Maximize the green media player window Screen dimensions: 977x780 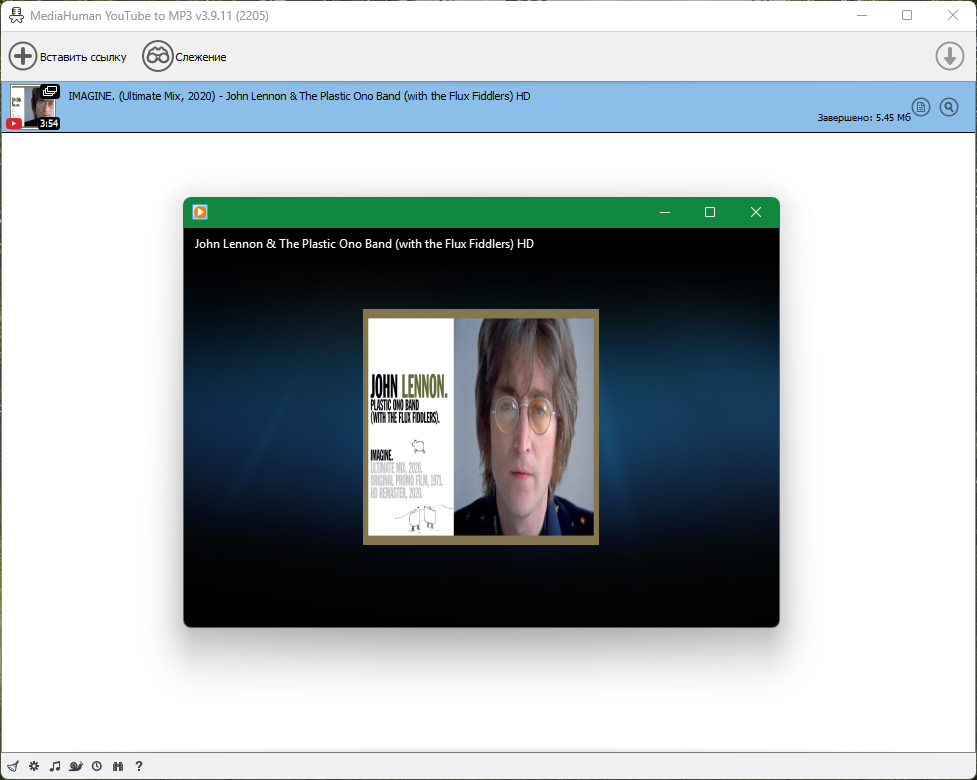coord(710,212)
